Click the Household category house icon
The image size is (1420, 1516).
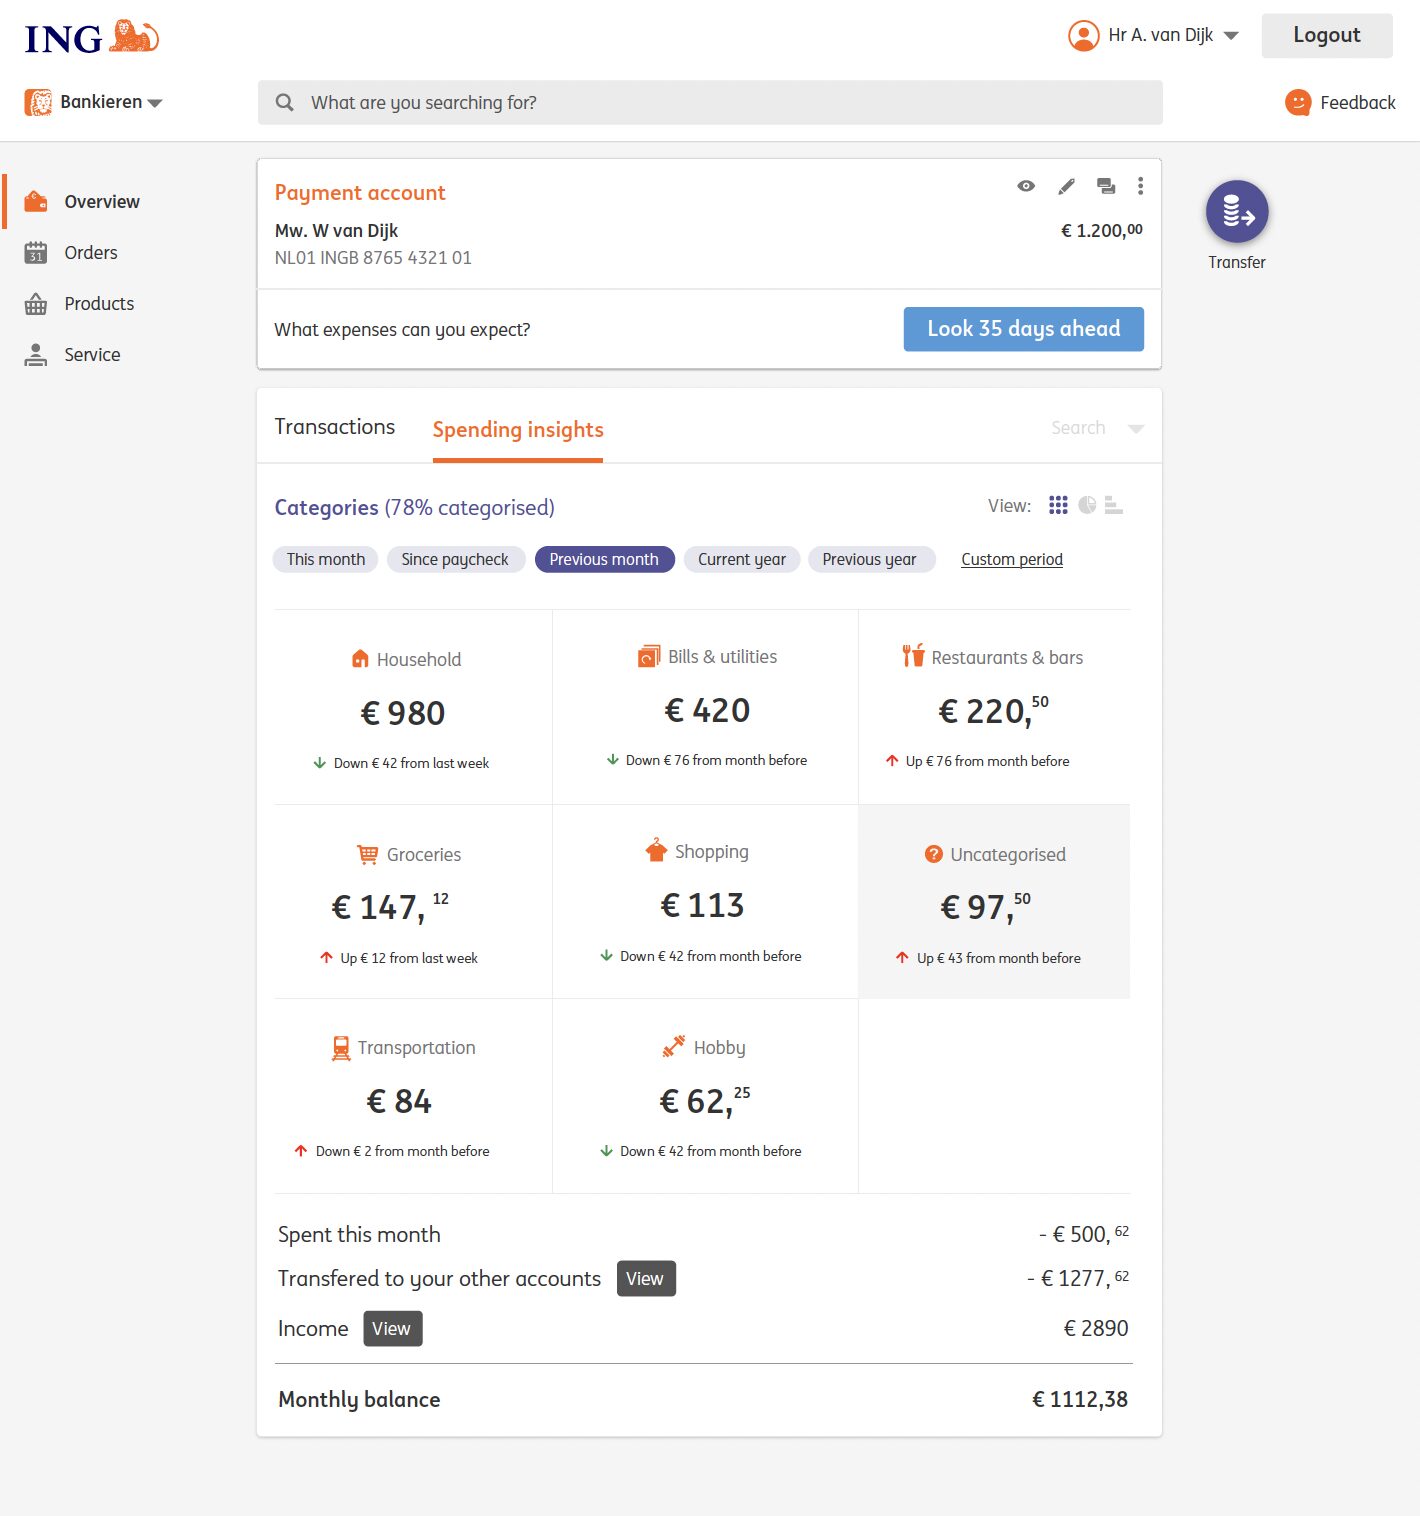coord(360,659)
